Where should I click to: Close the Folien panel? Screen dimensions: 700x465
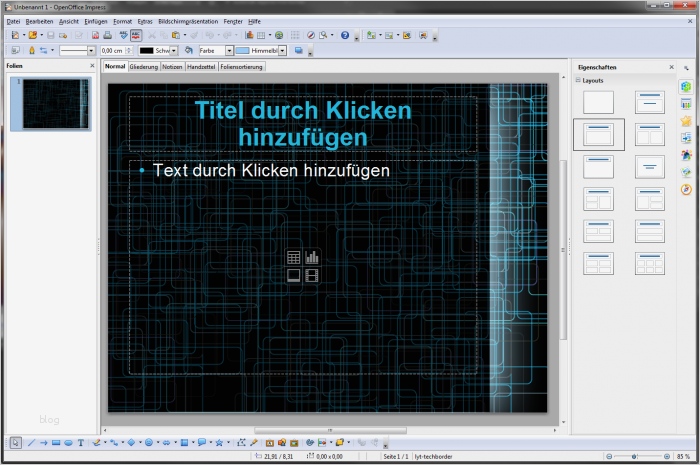coord(92,66)
